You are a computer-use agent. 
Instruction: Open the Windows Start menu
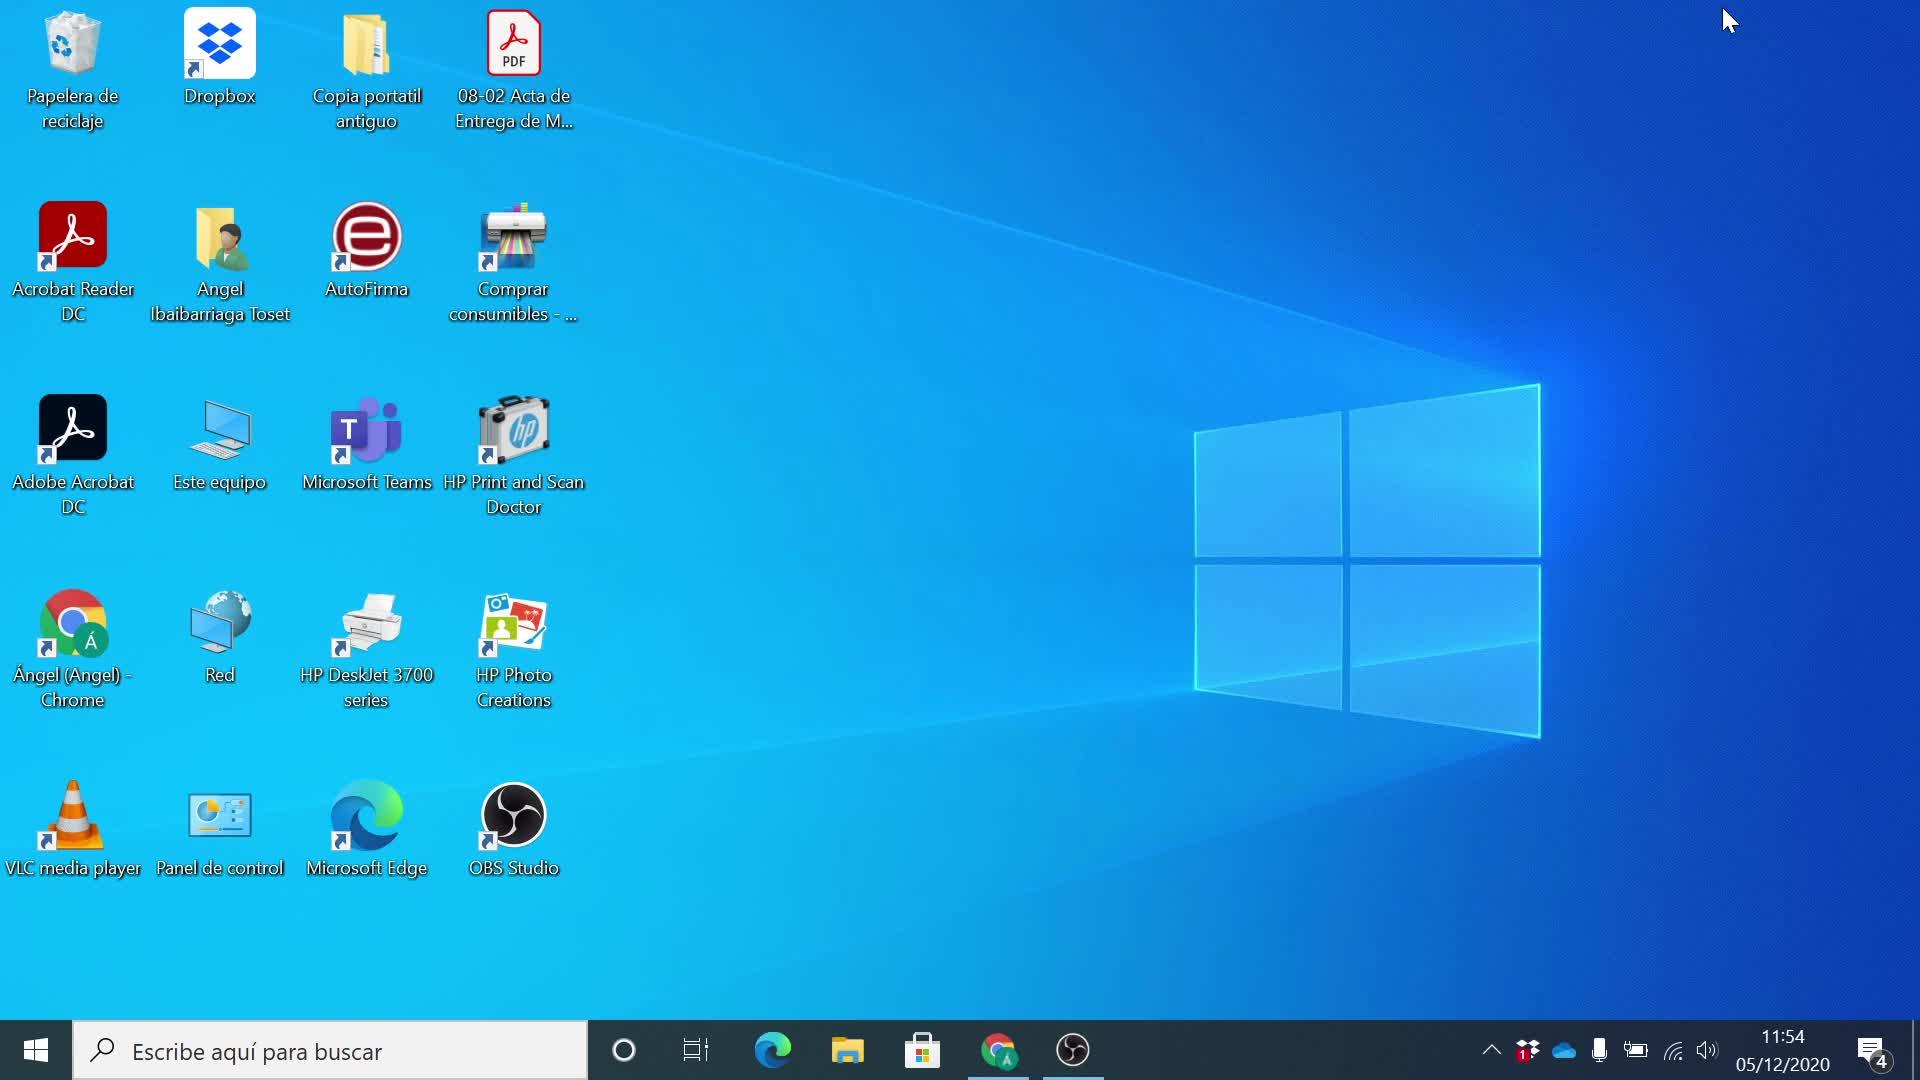(x=36, y=1050)
